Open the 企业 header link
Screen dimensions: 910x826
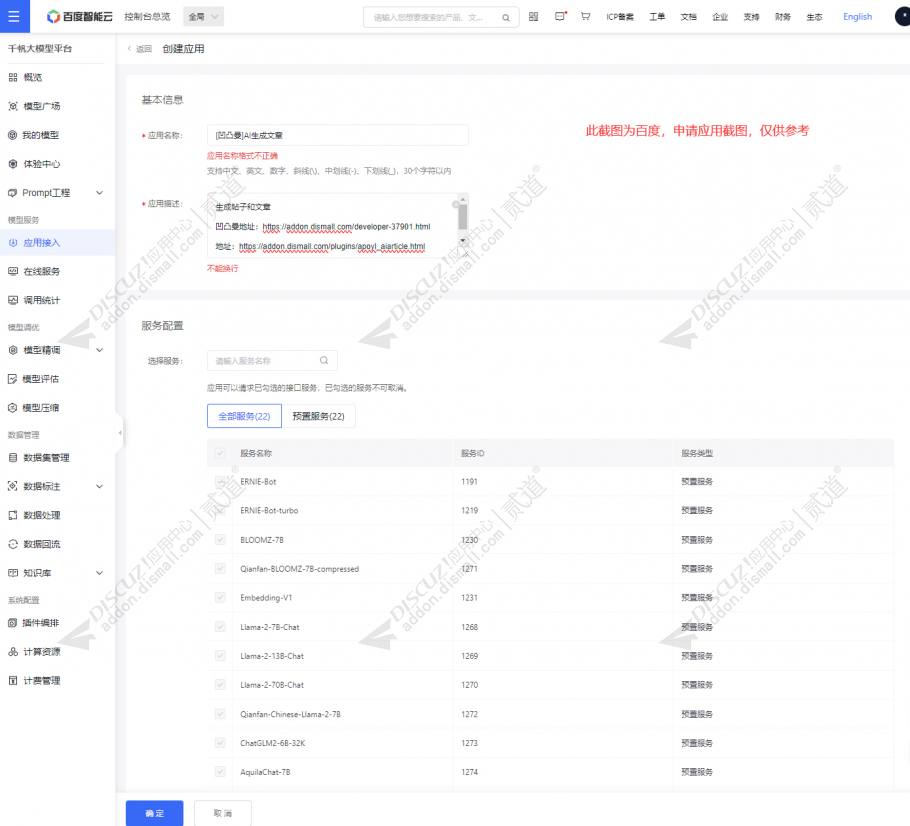720,17
